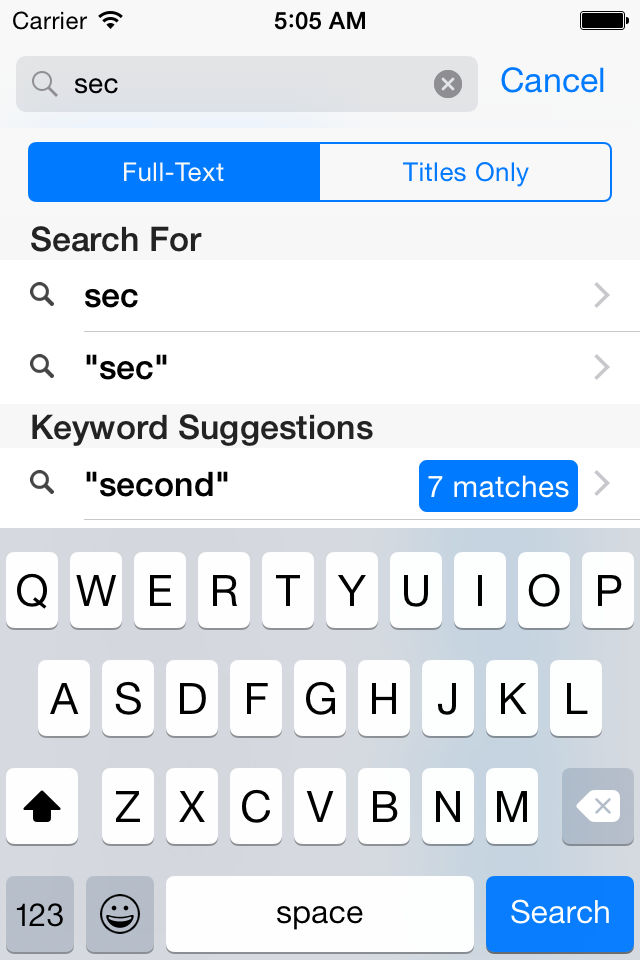The image size is (640, 960).
Task: Tap magnifier icon beside quoted "sec" row
Action: (x=42, y=366)
